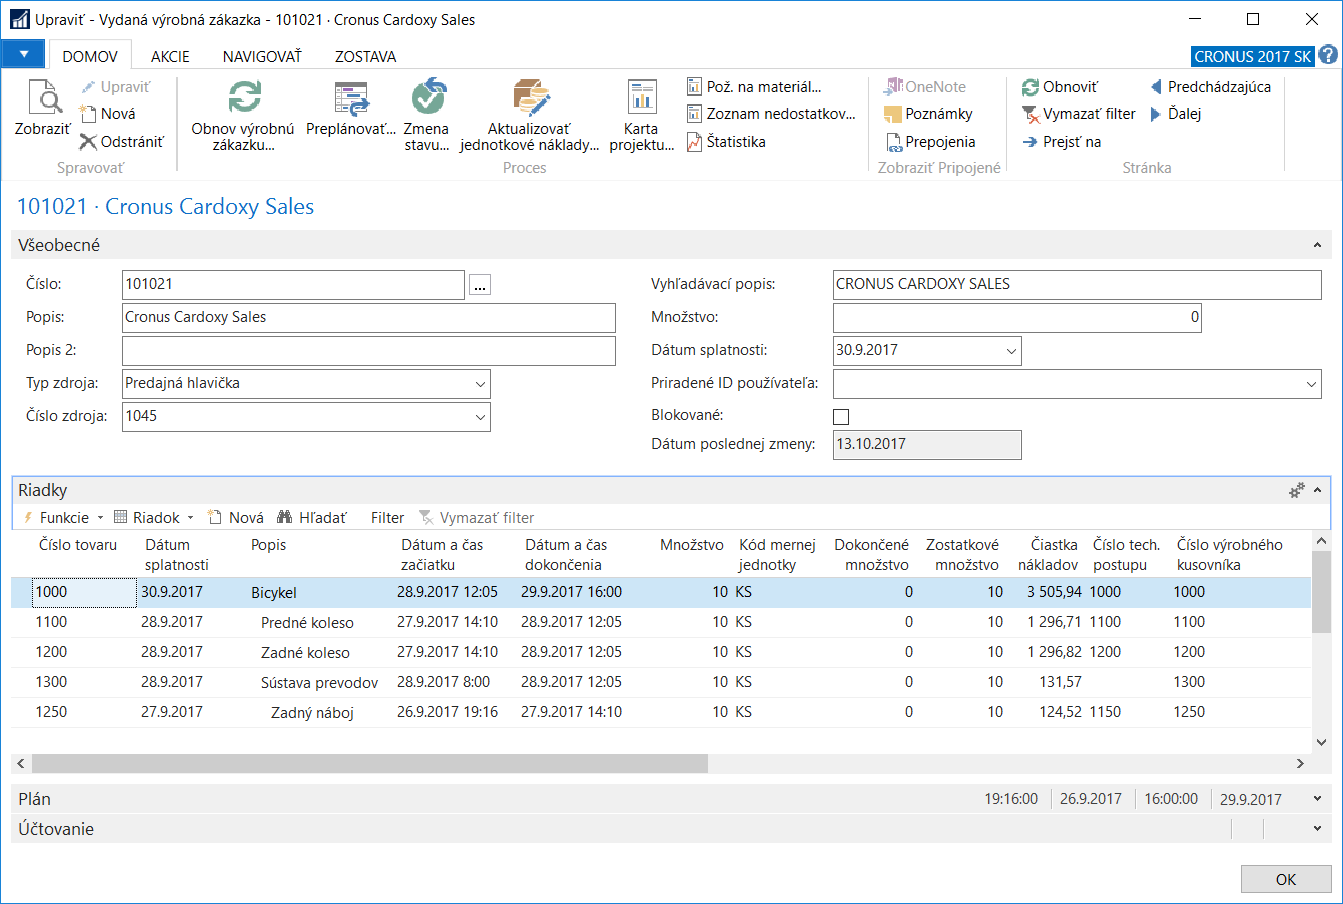Click item number cell 1000
Viewport: 1343px width, 904px height.
click(x=85, y=592)
